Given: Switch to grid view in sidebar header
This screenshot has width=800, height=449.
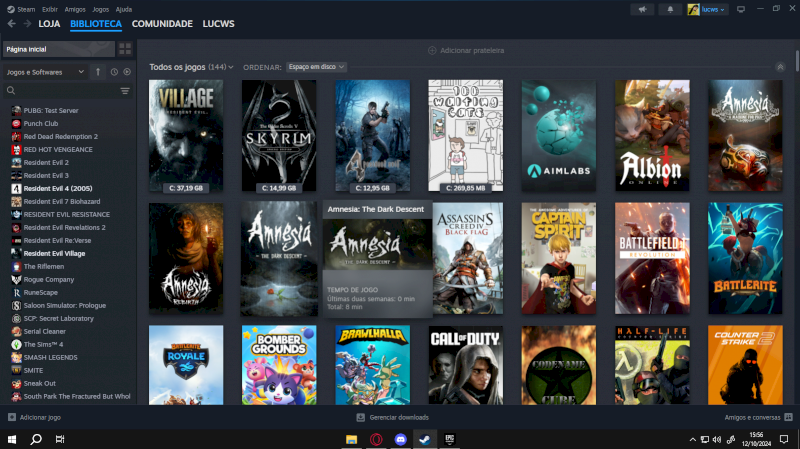Looking at the screenshot, I should (x=125, y=48).
